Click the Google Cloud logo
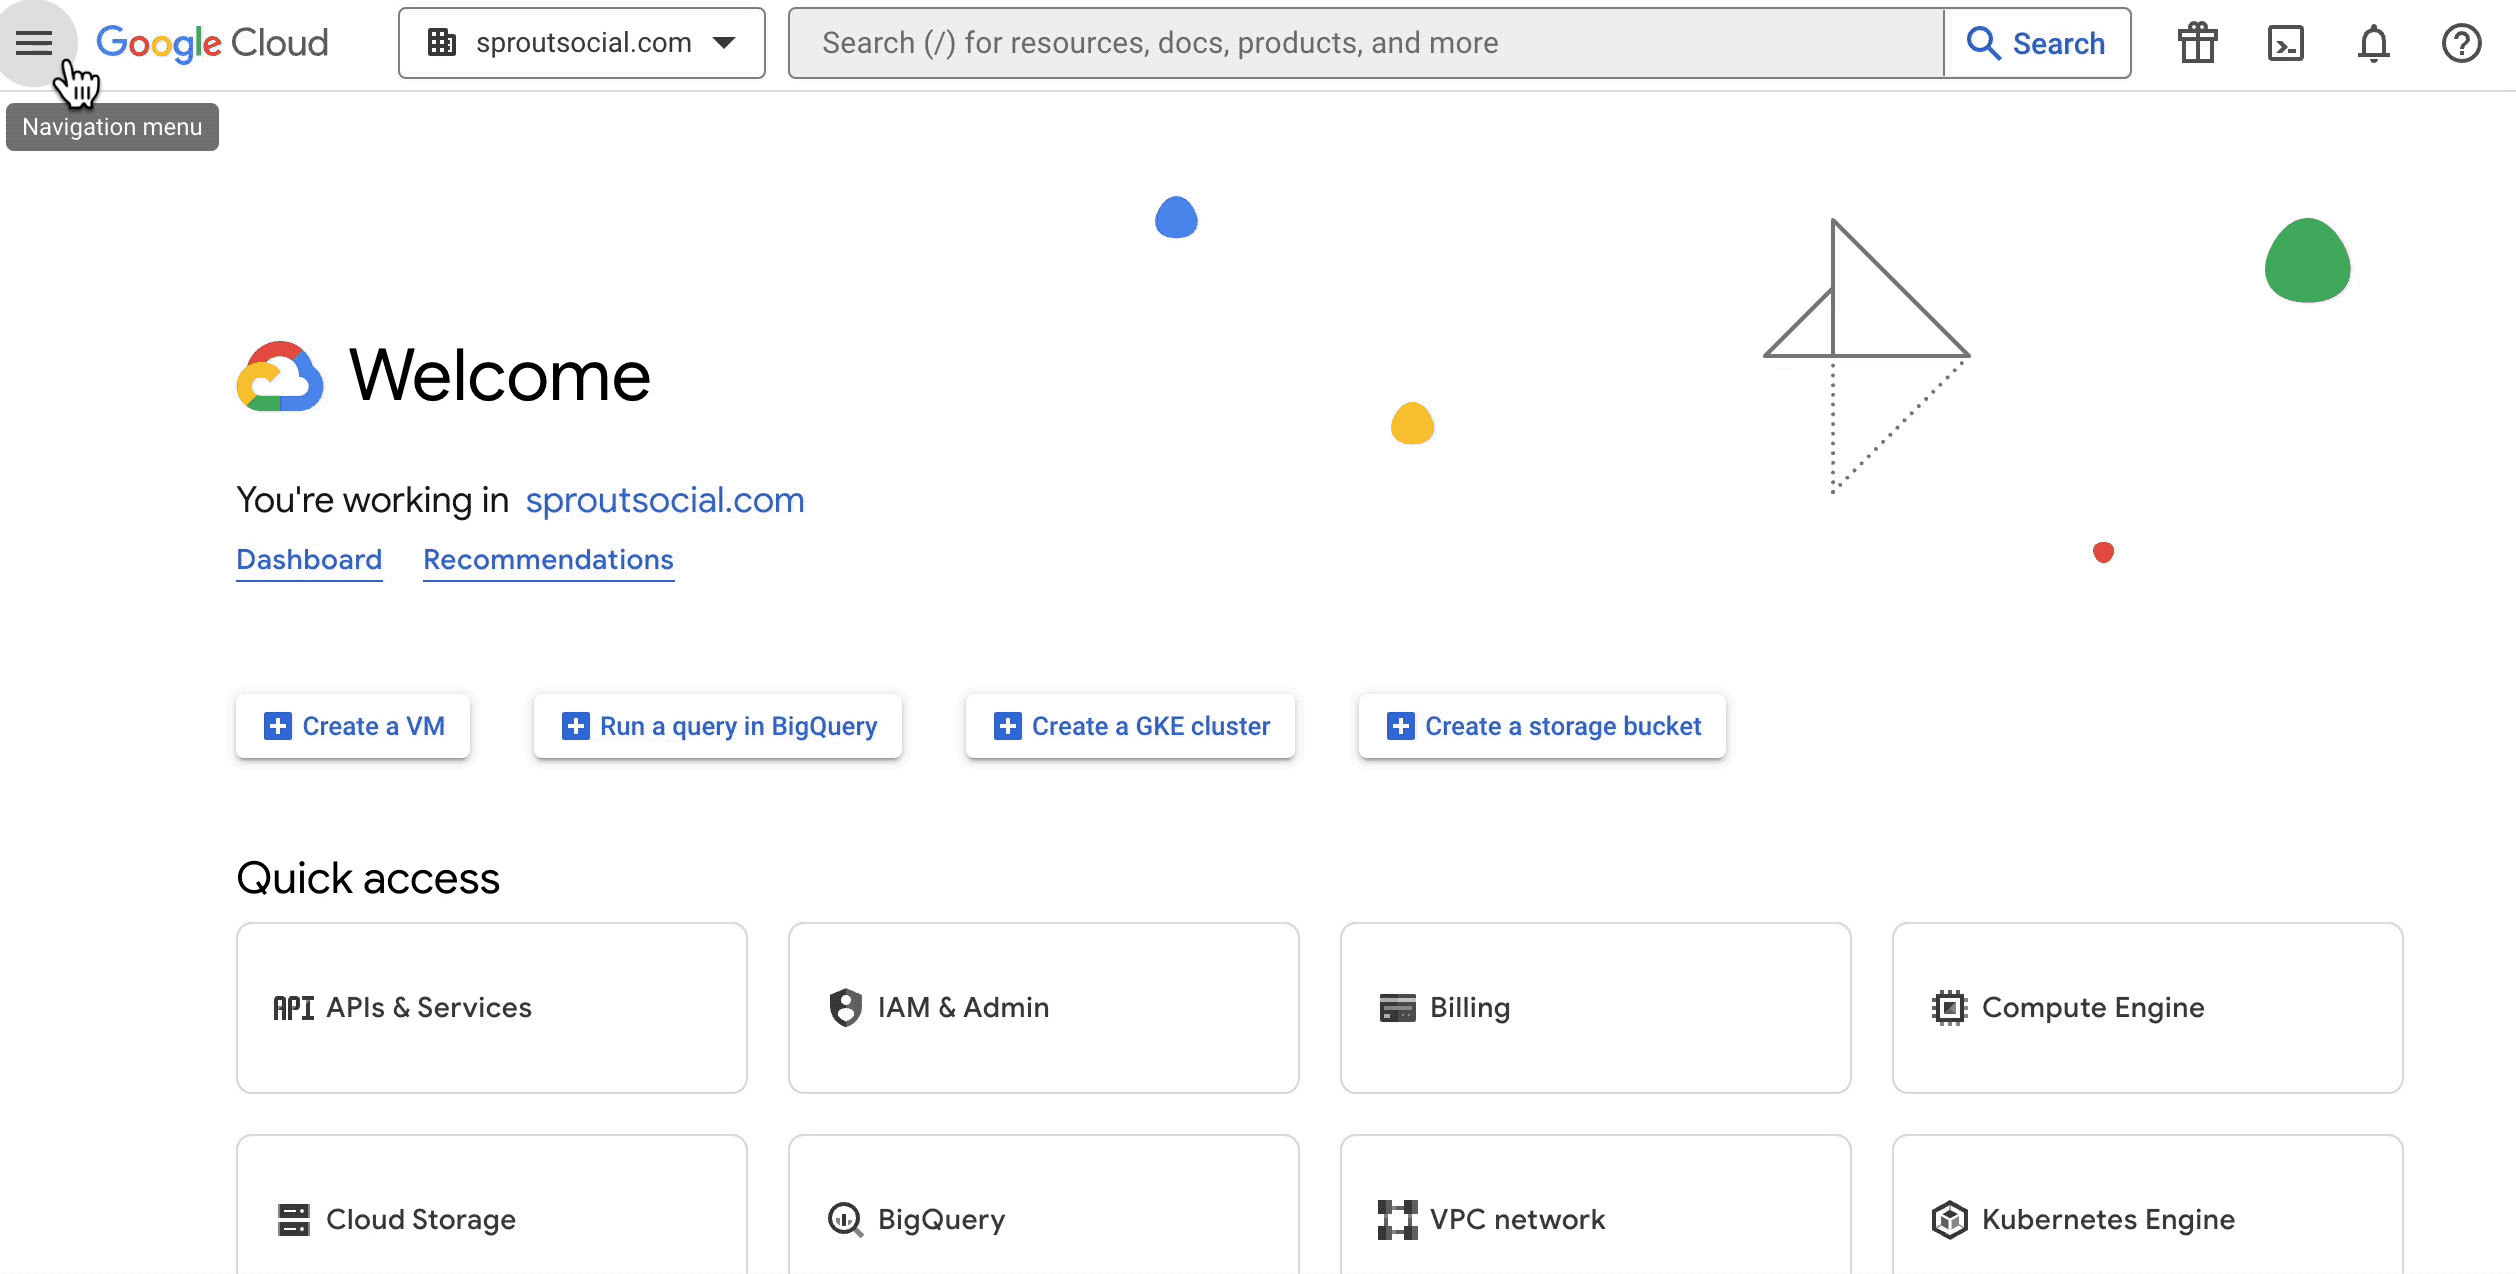The image size is (2516, 1274). 212,43
